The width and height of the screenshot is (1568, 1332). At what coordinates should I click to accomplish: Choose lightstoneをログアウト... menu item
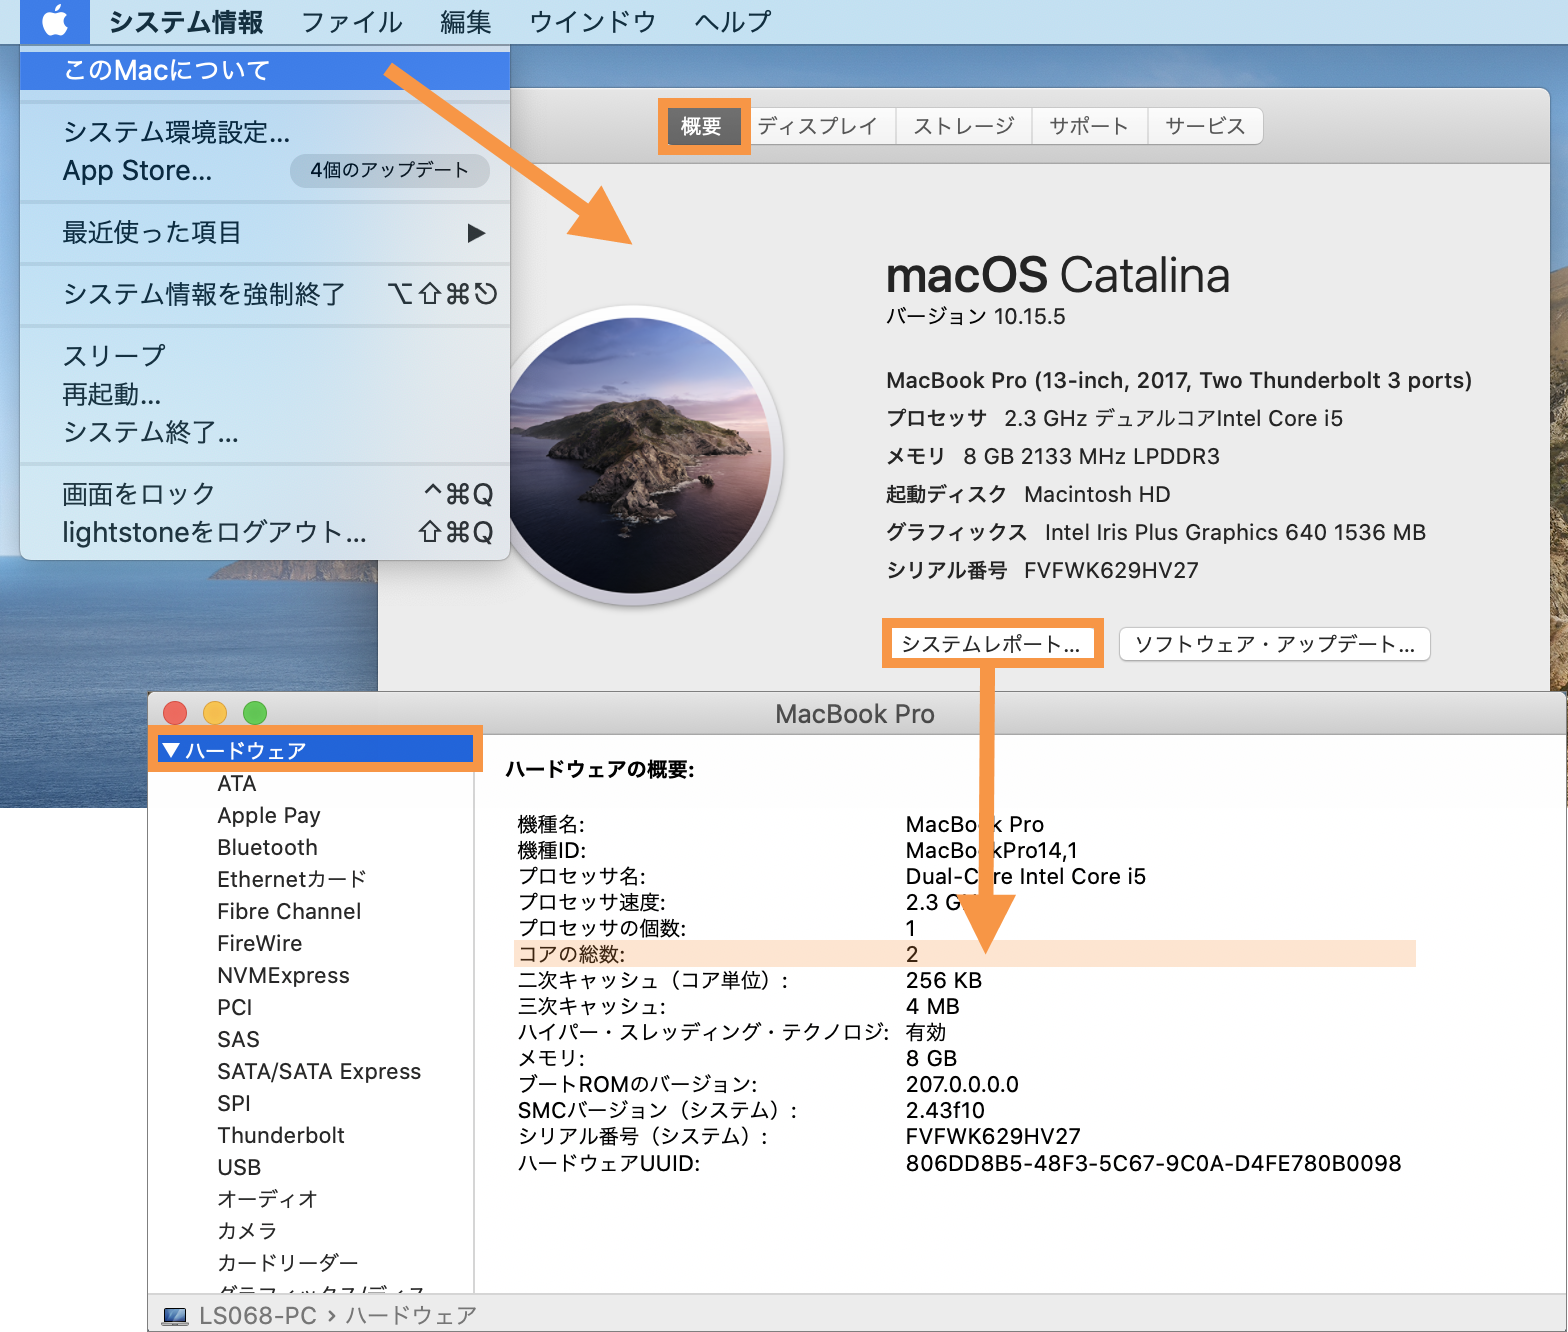click(x=265, y=532)
